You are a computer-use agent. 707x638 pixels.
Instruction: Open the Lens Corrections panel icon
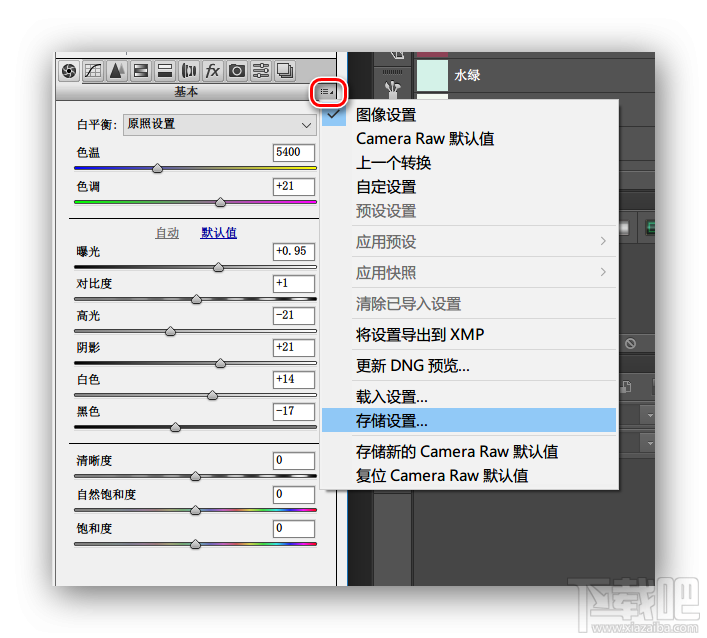coord(188,71)
